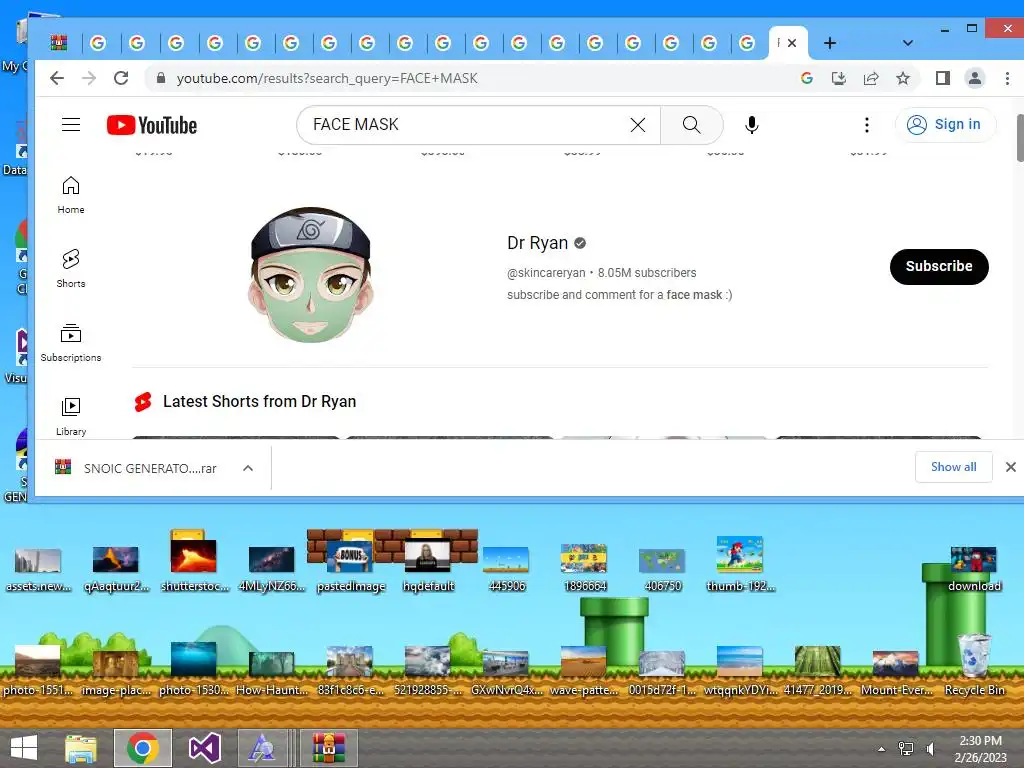Open Home in the YouTube sidebar

71,195
